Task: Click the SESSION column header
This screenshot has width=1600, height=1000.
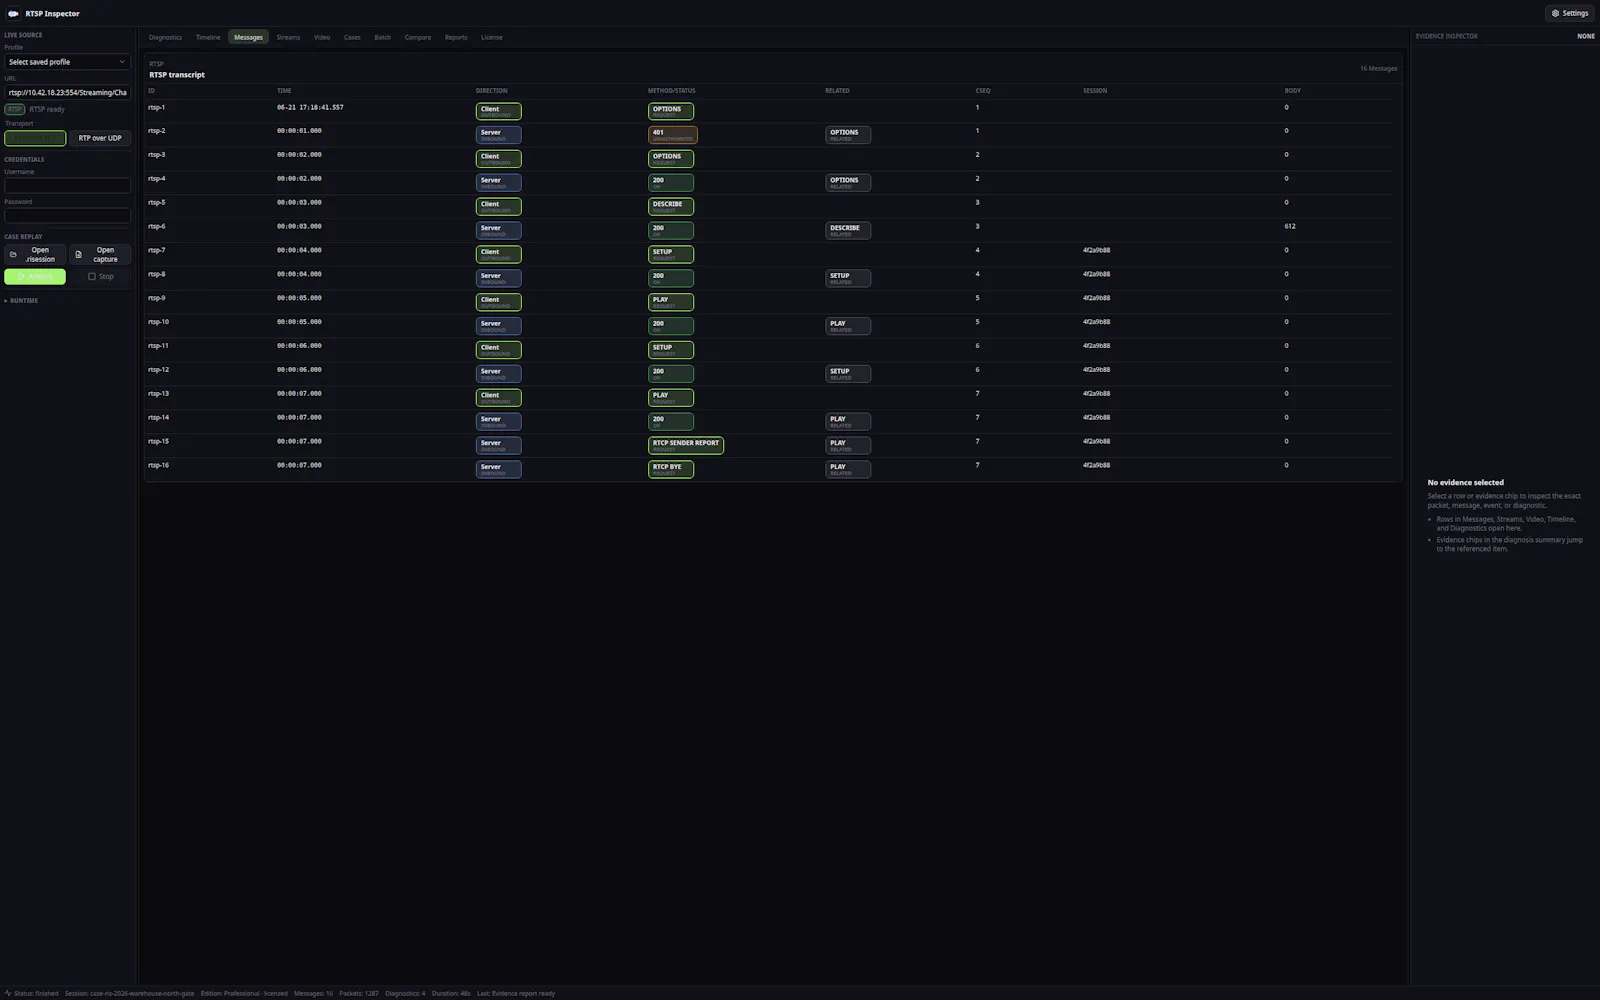Action: (1095, 91)
